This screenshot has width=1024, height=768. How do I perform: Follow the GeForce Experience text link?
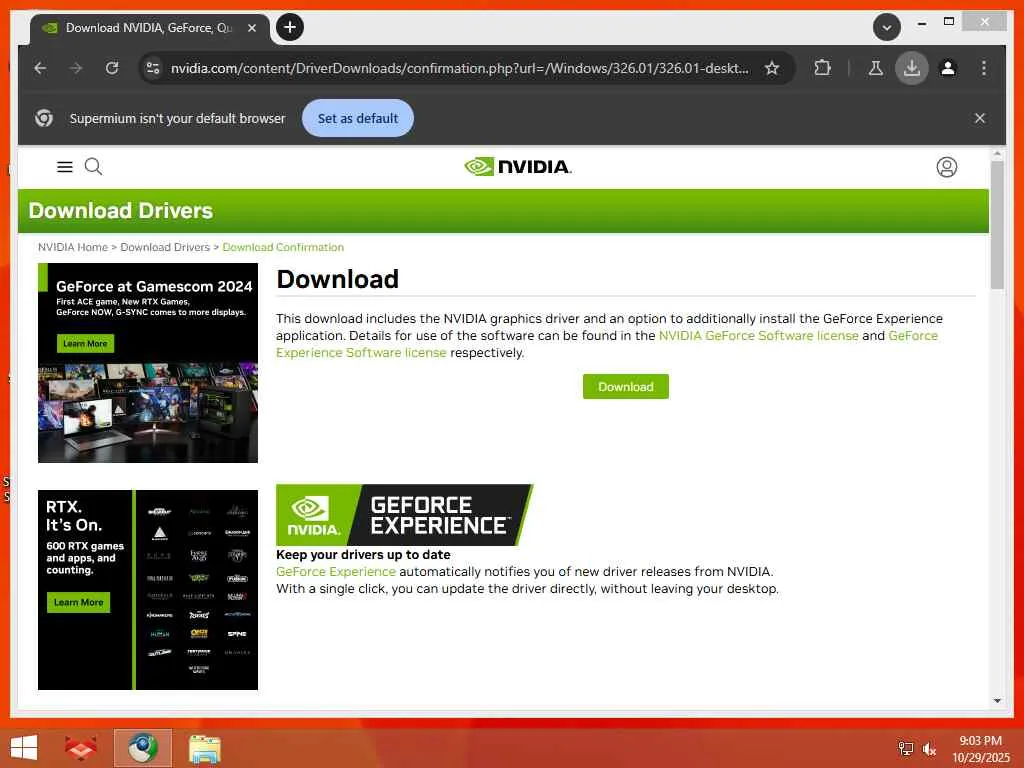click(x=336, y=571)
